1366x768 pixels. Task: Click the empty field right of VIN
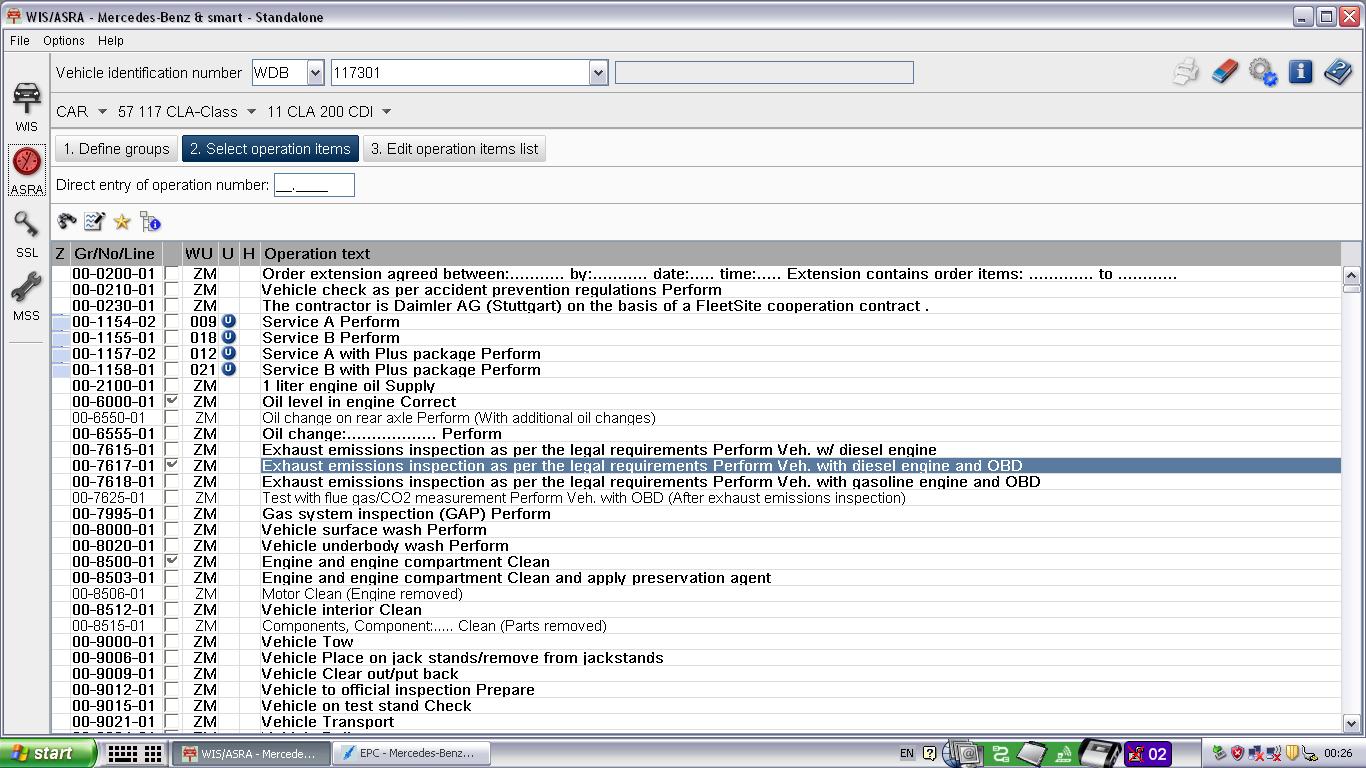(764, 72)
